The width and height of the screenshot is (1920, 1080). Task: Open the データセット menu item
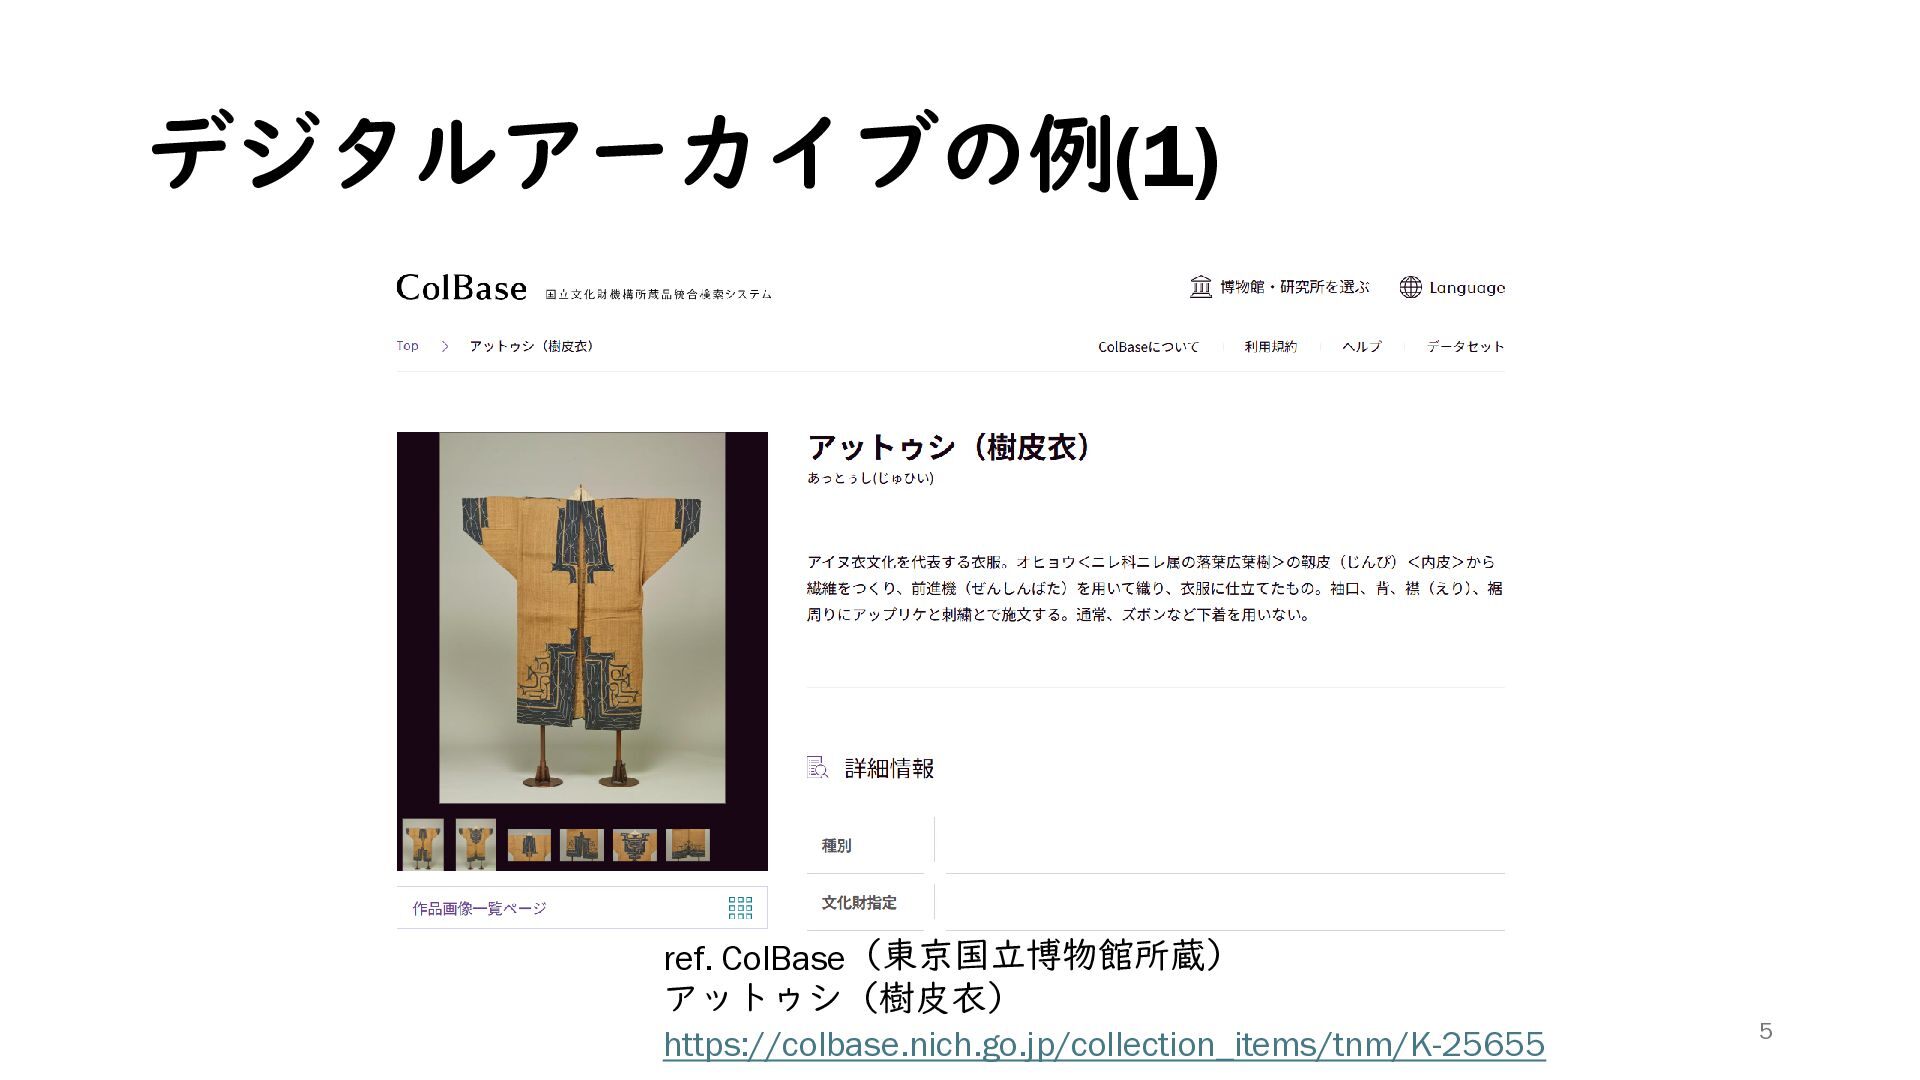[x=1465, y=347]
